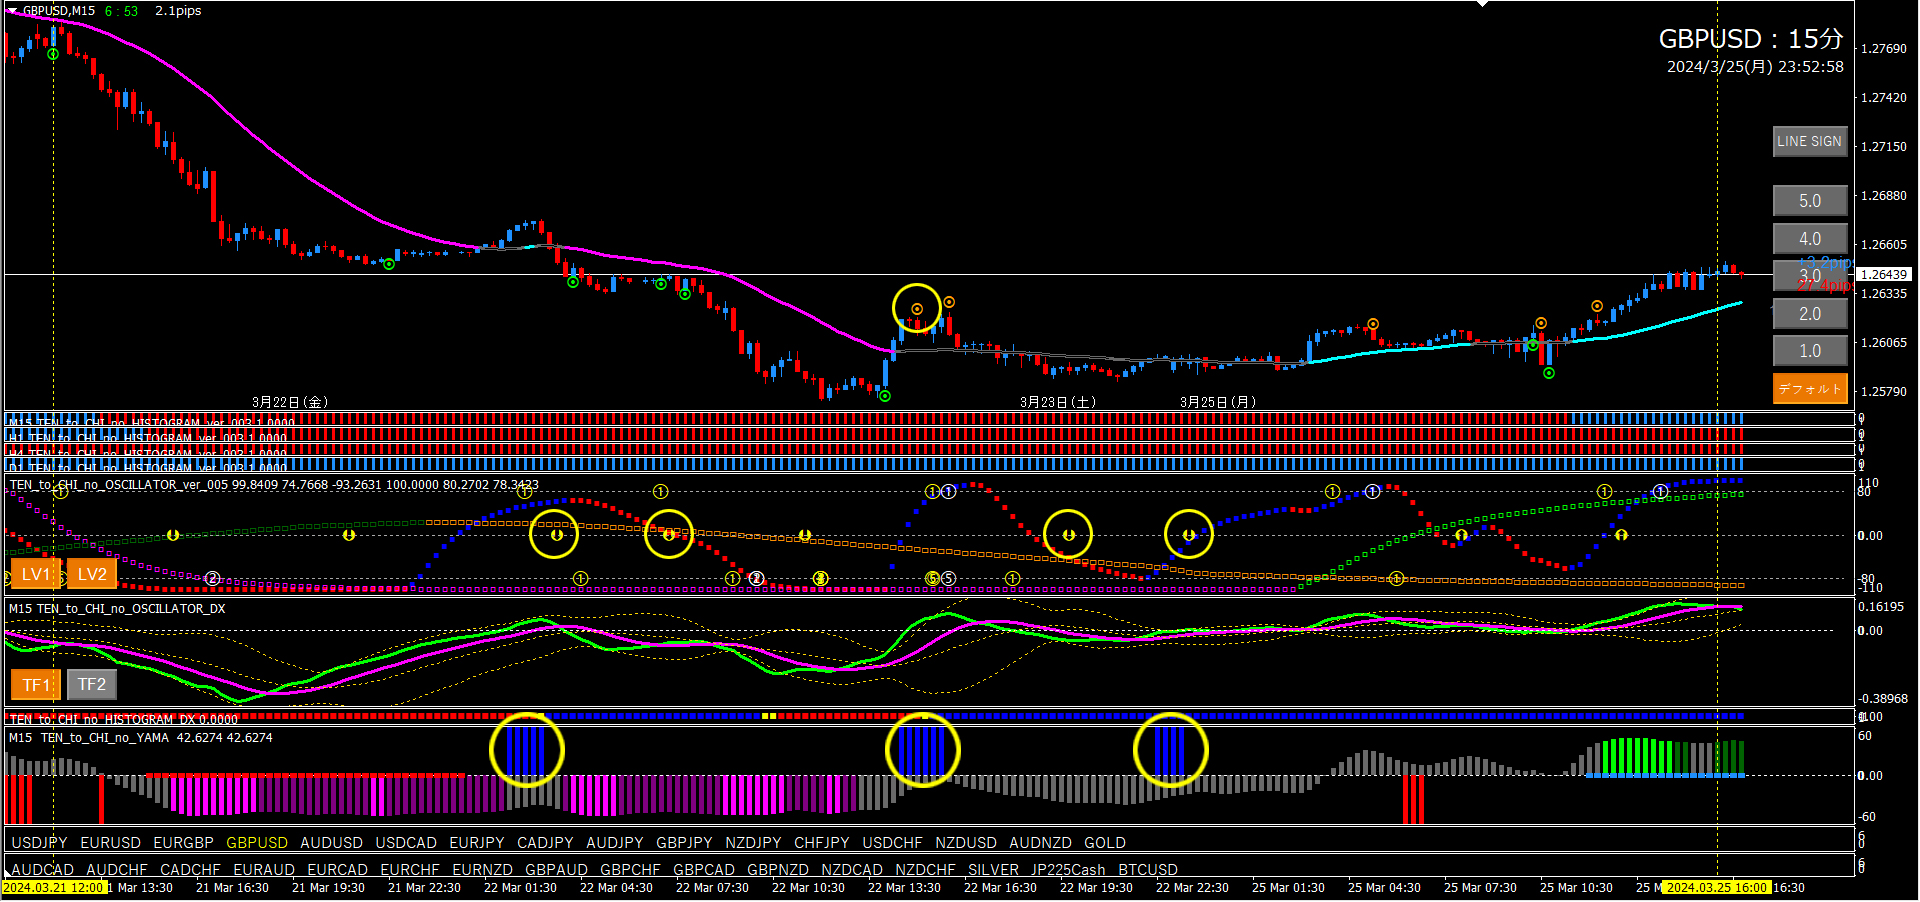The image size is (1920, 902).
Task: Click the LINE SIGN button
Action: (x=1809, y=141)
